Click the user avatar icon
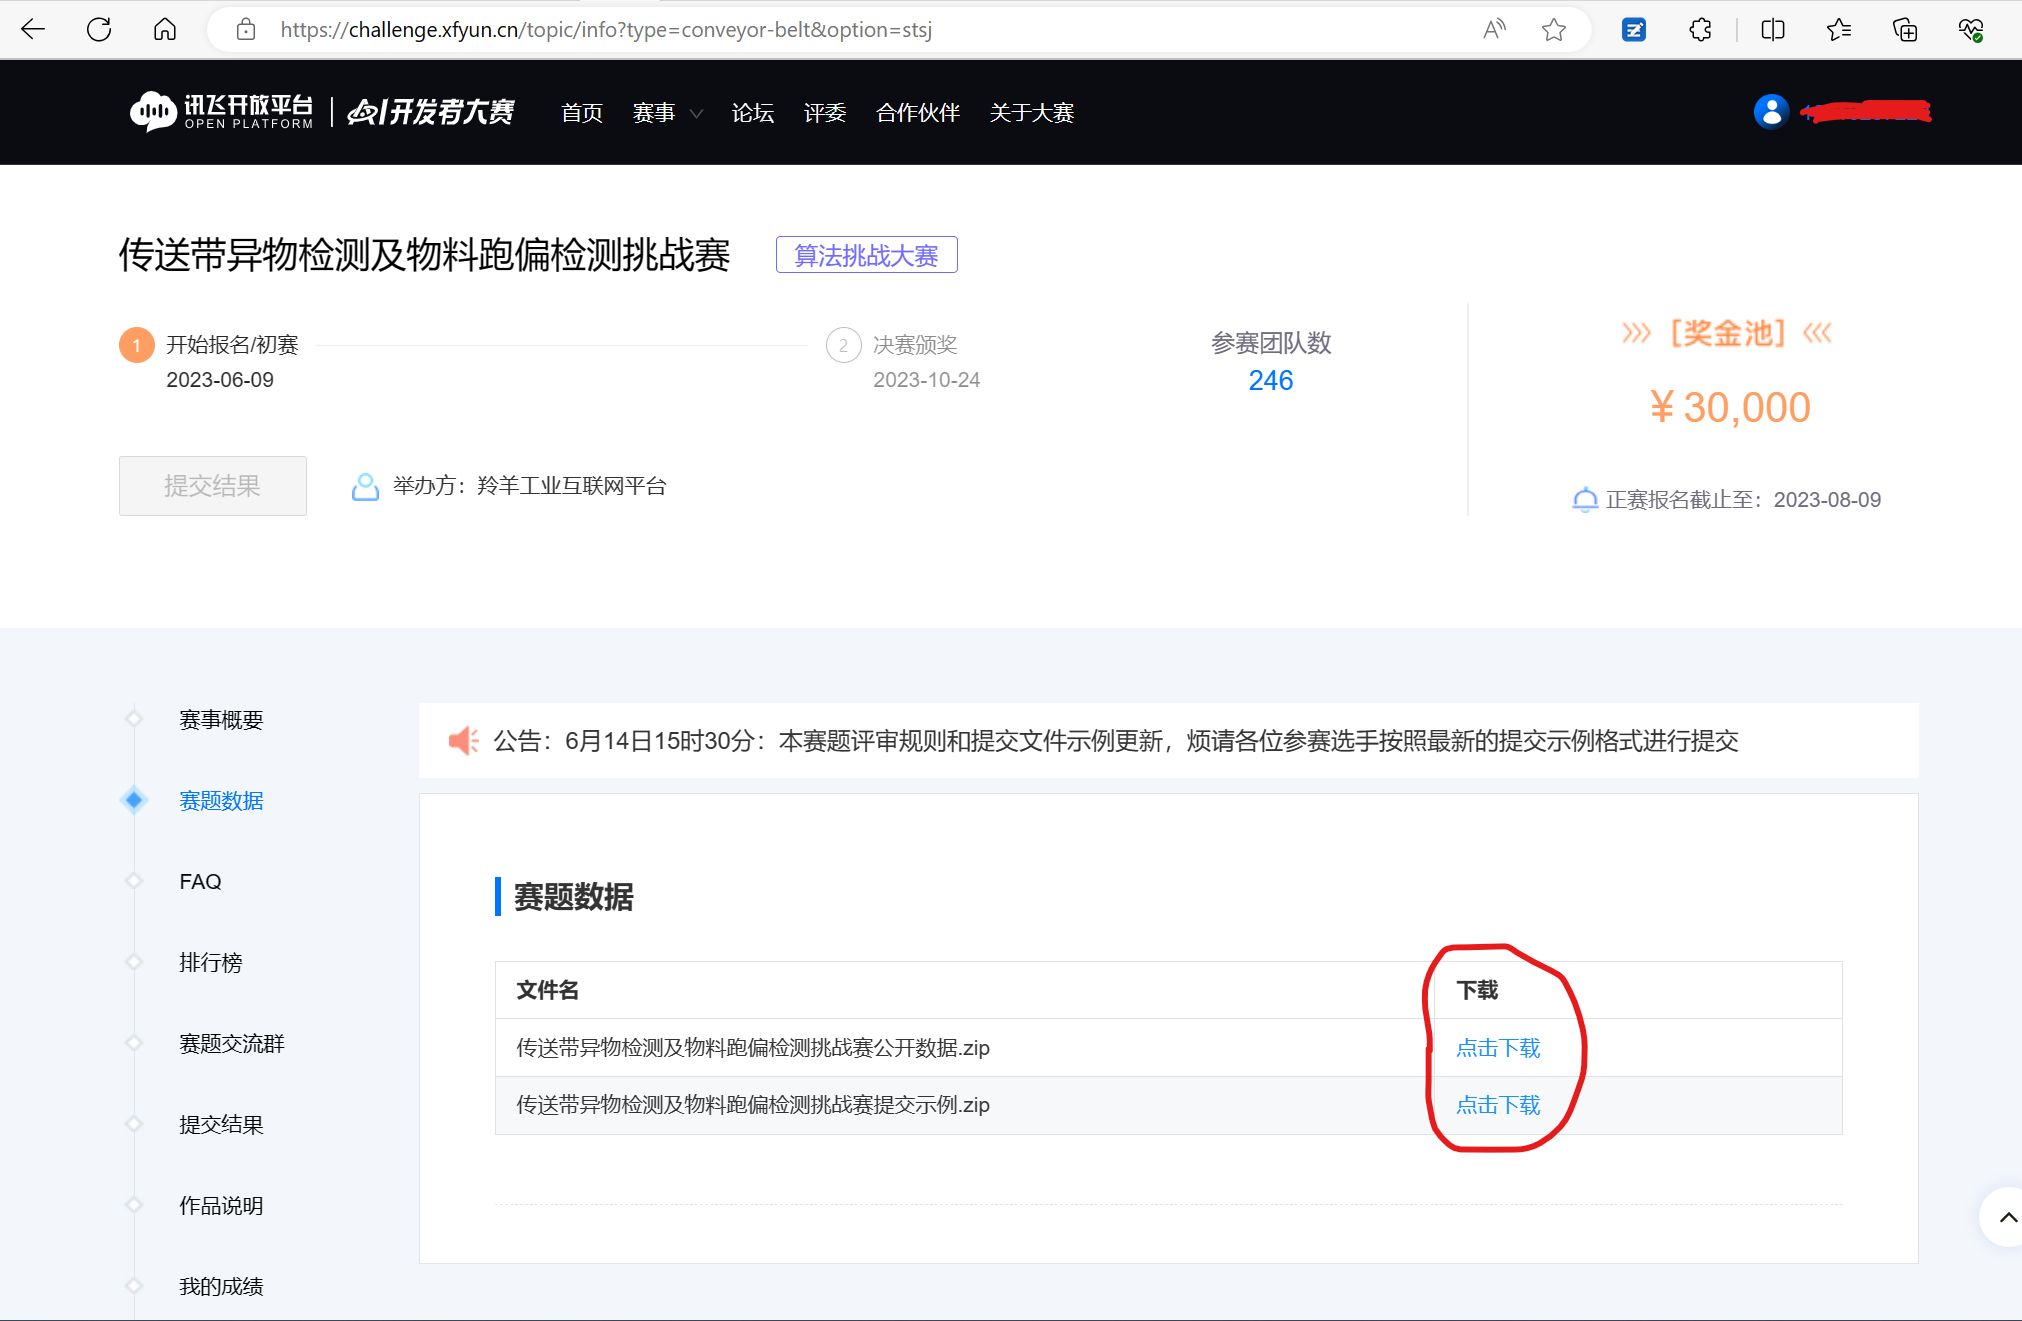This screenshot has height=1321, width=2022. (x=1771, y=111)
